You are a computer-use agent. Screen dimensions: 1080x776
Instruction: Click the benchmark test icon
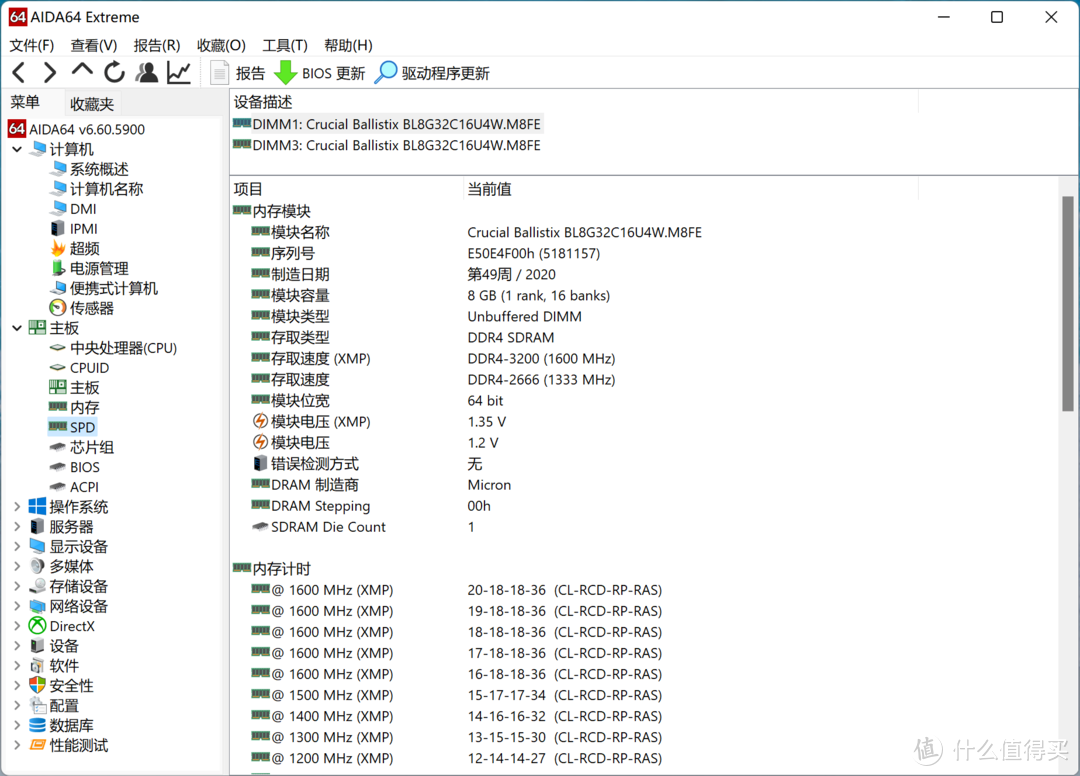(x=37, y=745)
